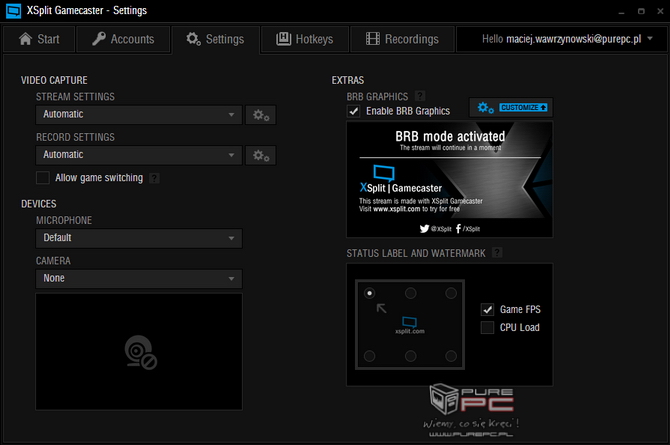Switch to the Accounts tab
670x445 pixels.
pyautogui.click(x=123, y=39)
